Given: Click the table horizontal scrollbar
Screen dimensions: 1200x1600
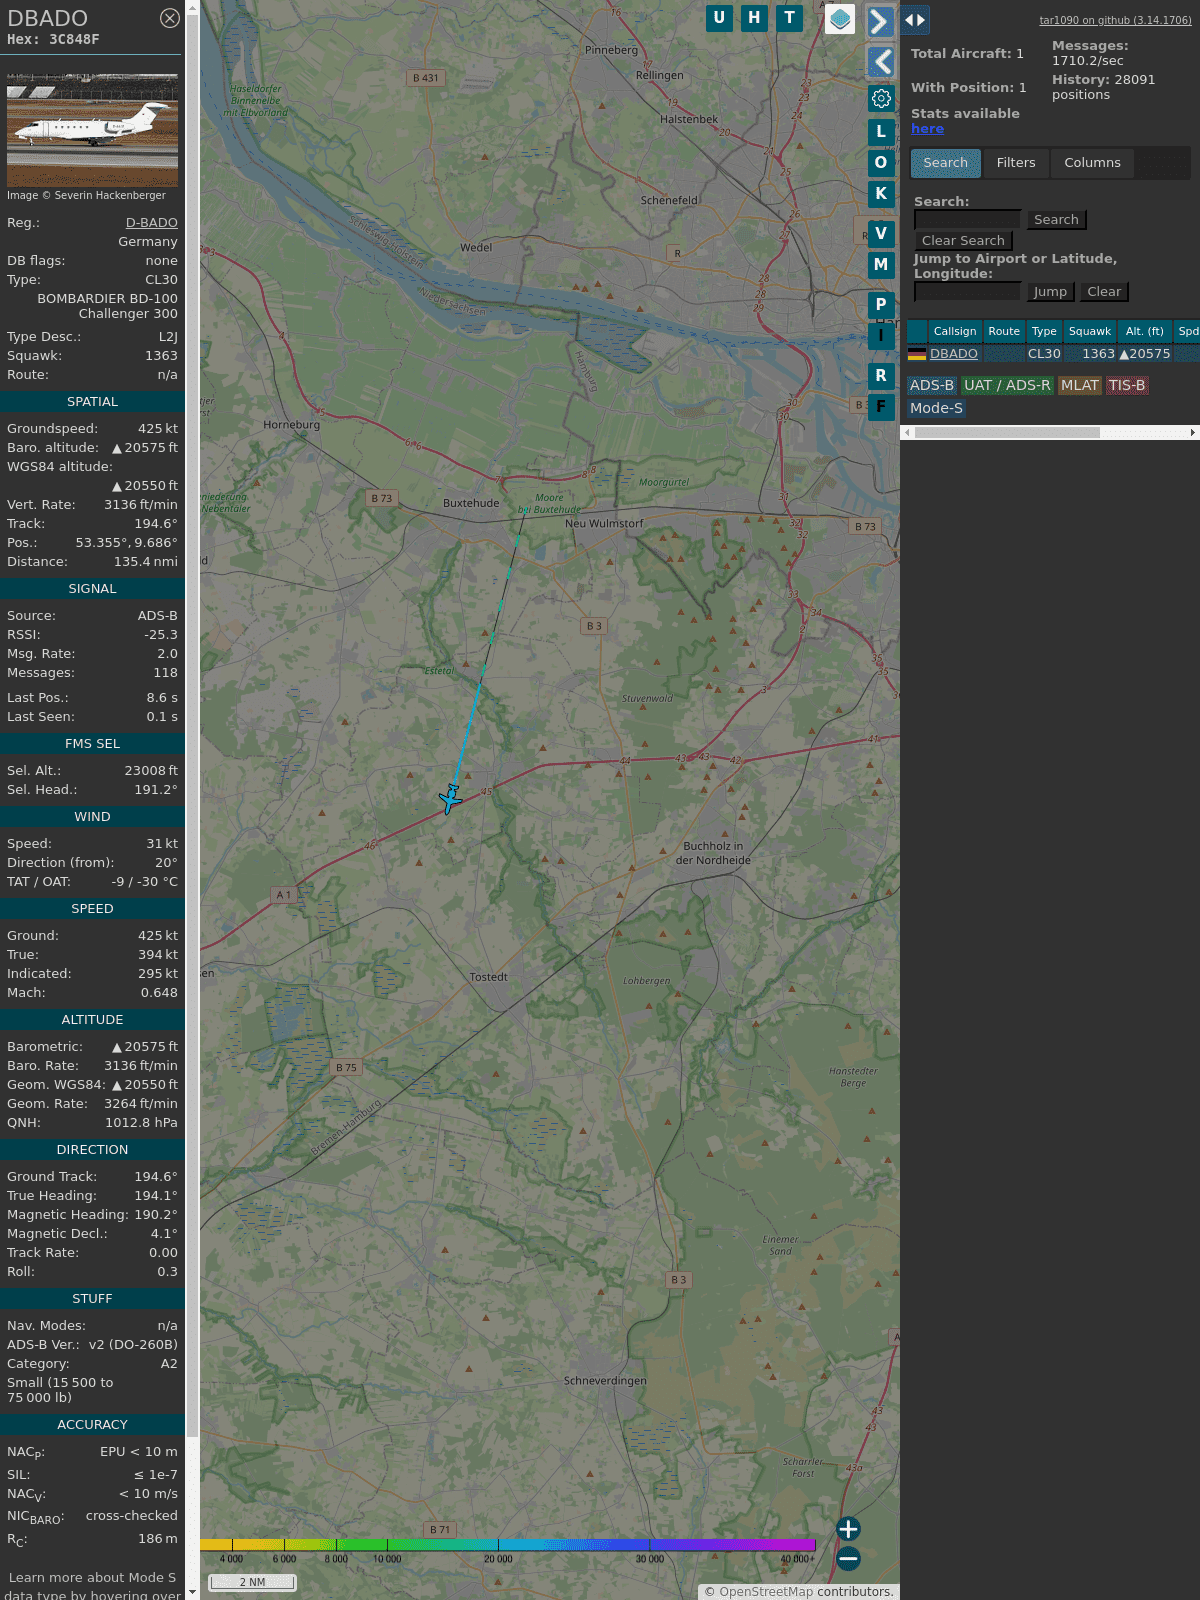Looking at the screenshot, I should tap(1007, 433).
